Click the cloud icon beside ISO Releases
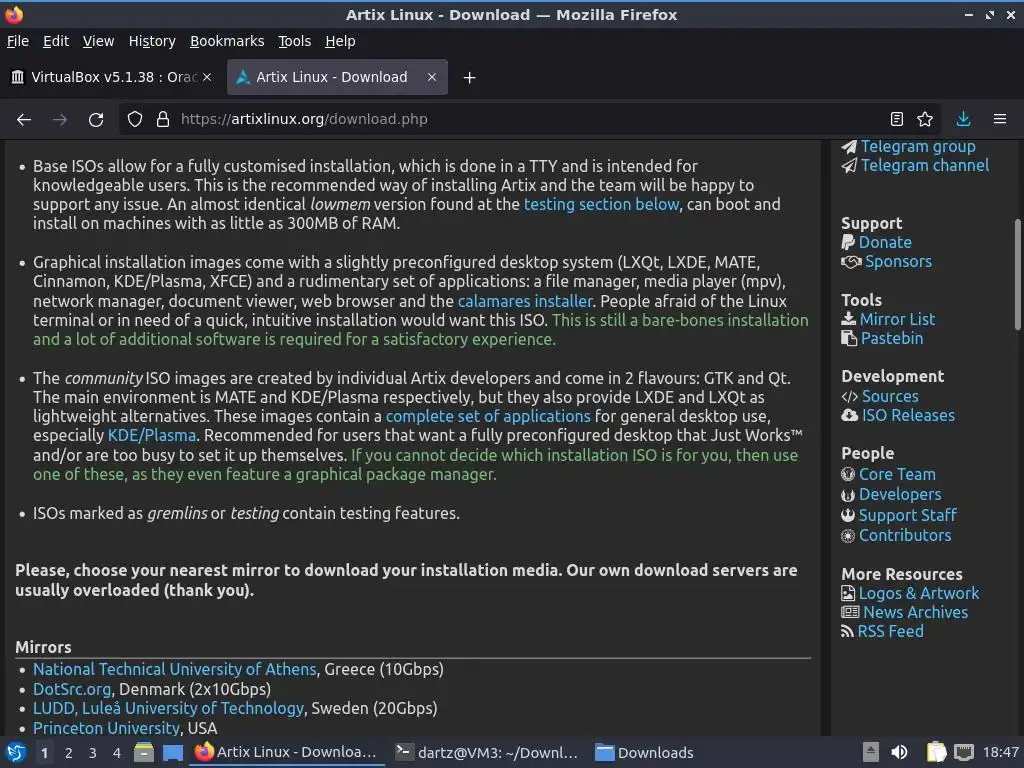Viewport: 1024px width, 768px height. point(850,415)
